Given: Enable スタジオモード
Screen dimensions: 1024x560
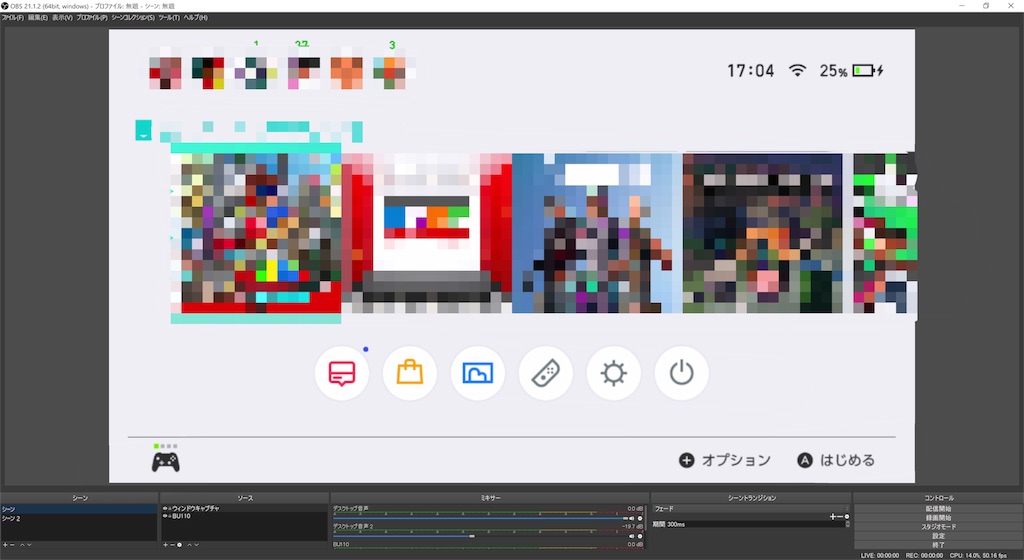Looking at the screenshot, I should click(938, 527).
